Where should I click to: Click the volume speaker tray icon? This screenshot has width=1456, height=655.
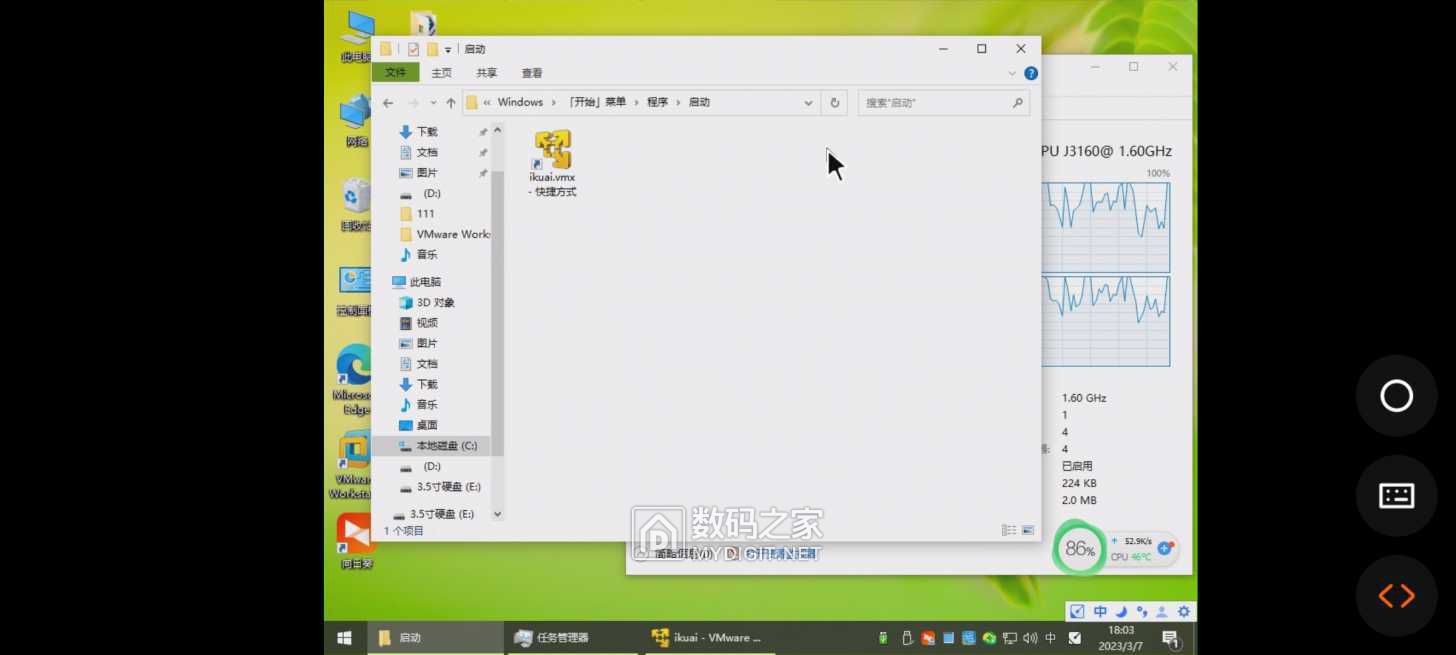pyautogui.click(x=1030, y=638)
